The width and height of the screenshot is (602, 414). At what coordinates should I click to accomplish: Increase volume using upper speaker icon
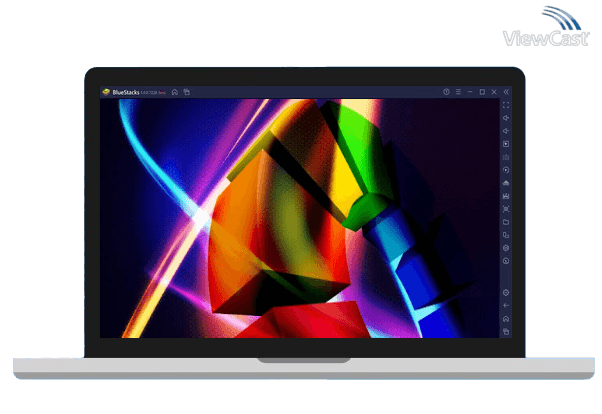click(x=506, y=118)
